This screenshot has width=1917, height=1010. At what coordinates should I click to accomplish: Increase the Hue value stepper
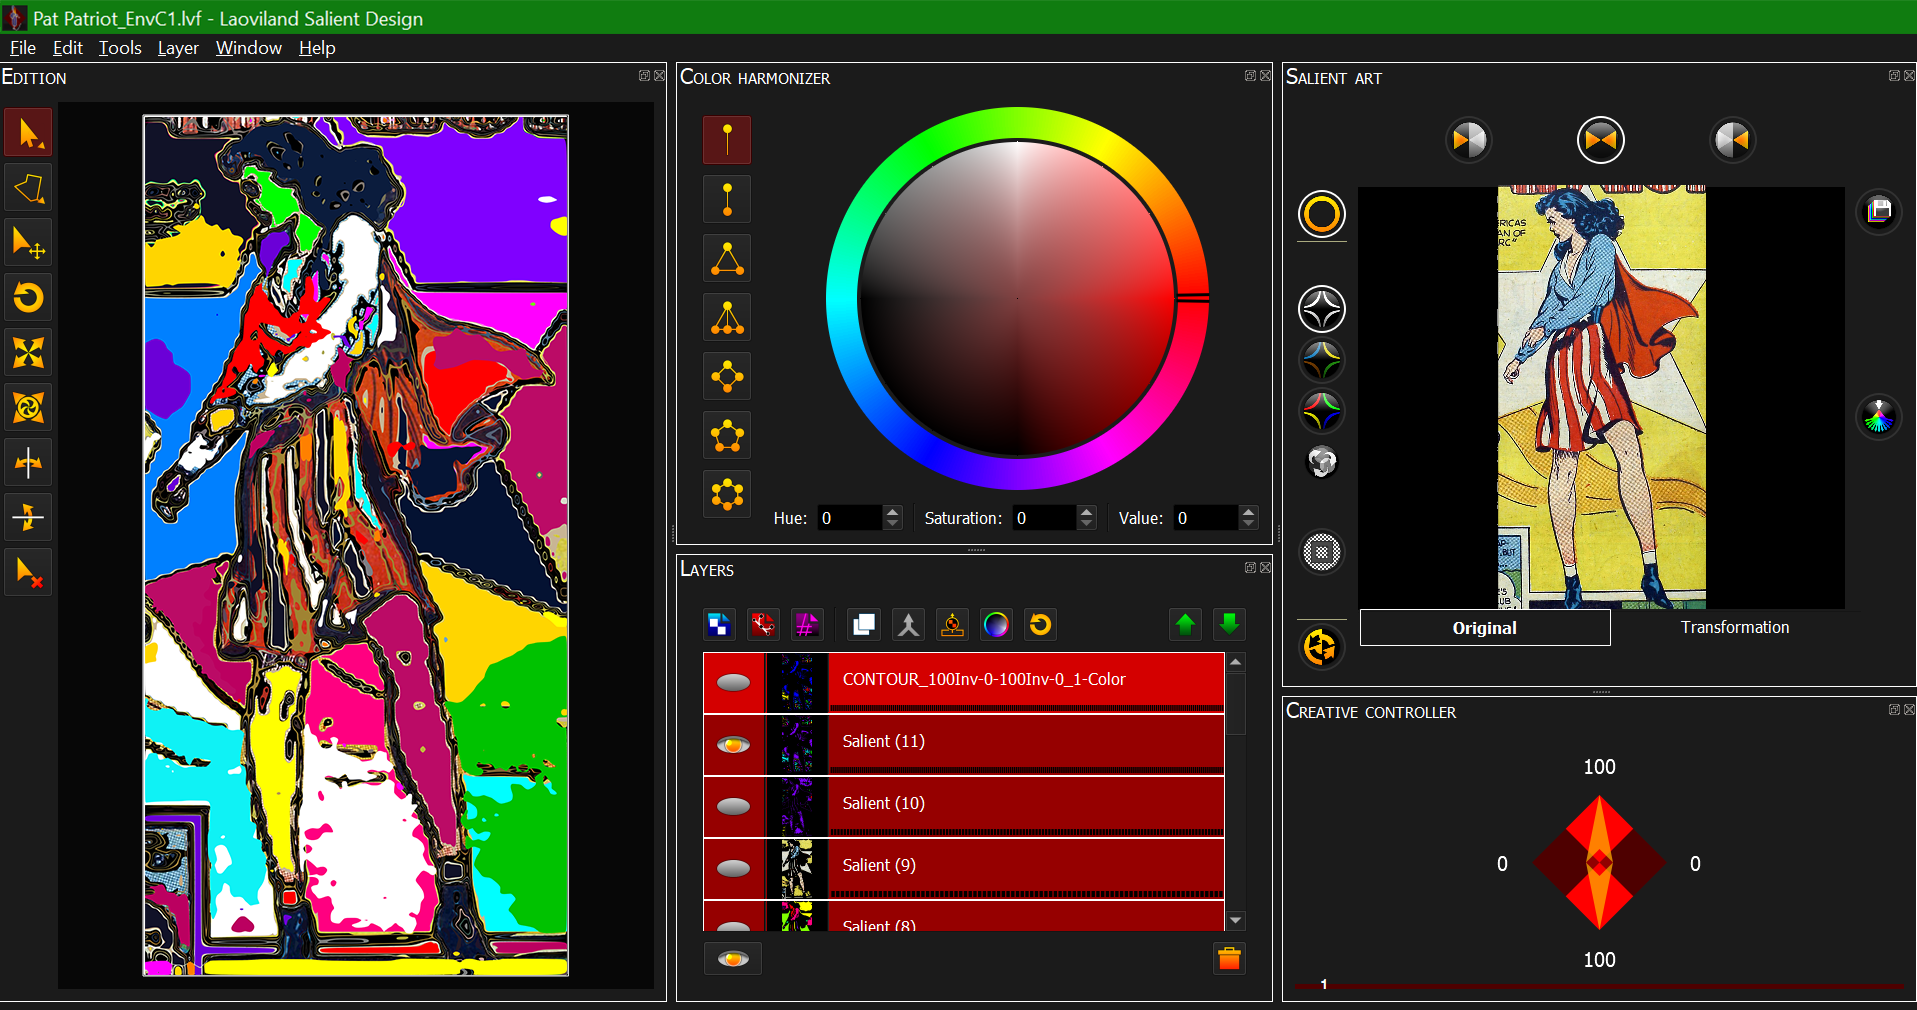click(x=893, y=511)
